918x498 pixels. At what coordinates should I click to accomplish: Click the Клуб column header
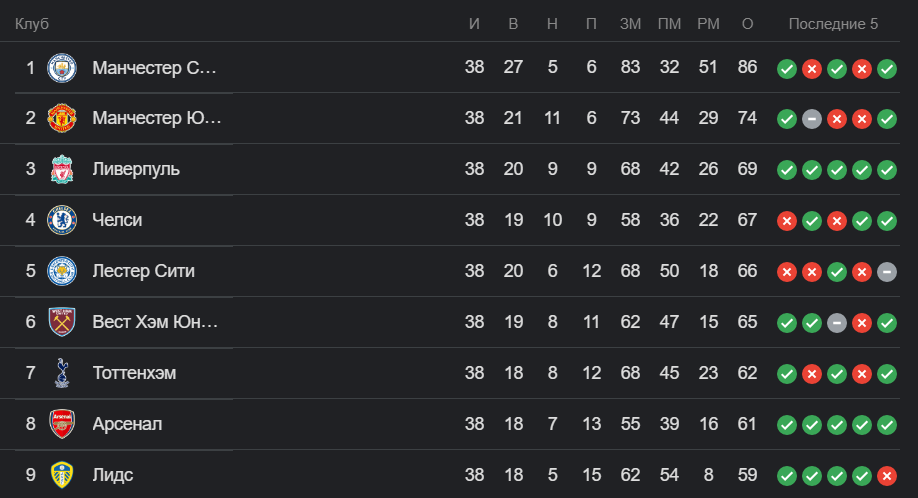click(32, 24)
